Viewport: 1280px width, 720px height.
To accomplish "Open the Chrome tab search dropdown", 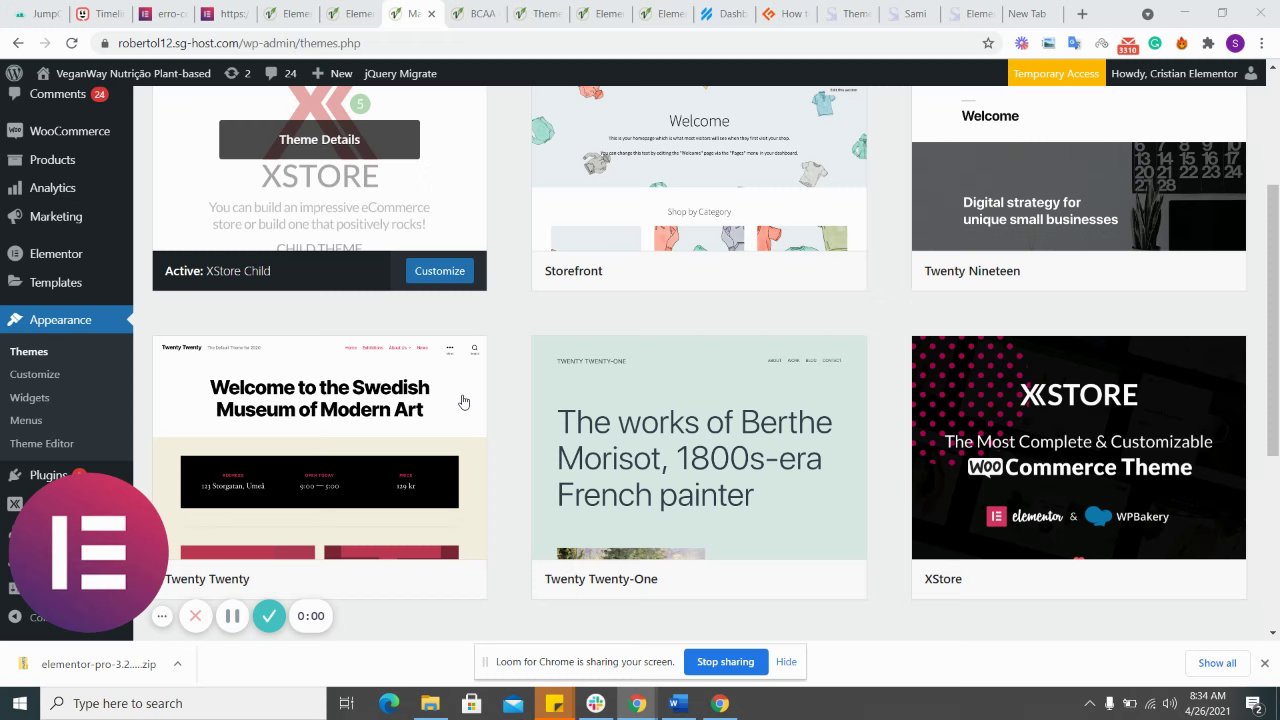I will tap(1147, 14).
